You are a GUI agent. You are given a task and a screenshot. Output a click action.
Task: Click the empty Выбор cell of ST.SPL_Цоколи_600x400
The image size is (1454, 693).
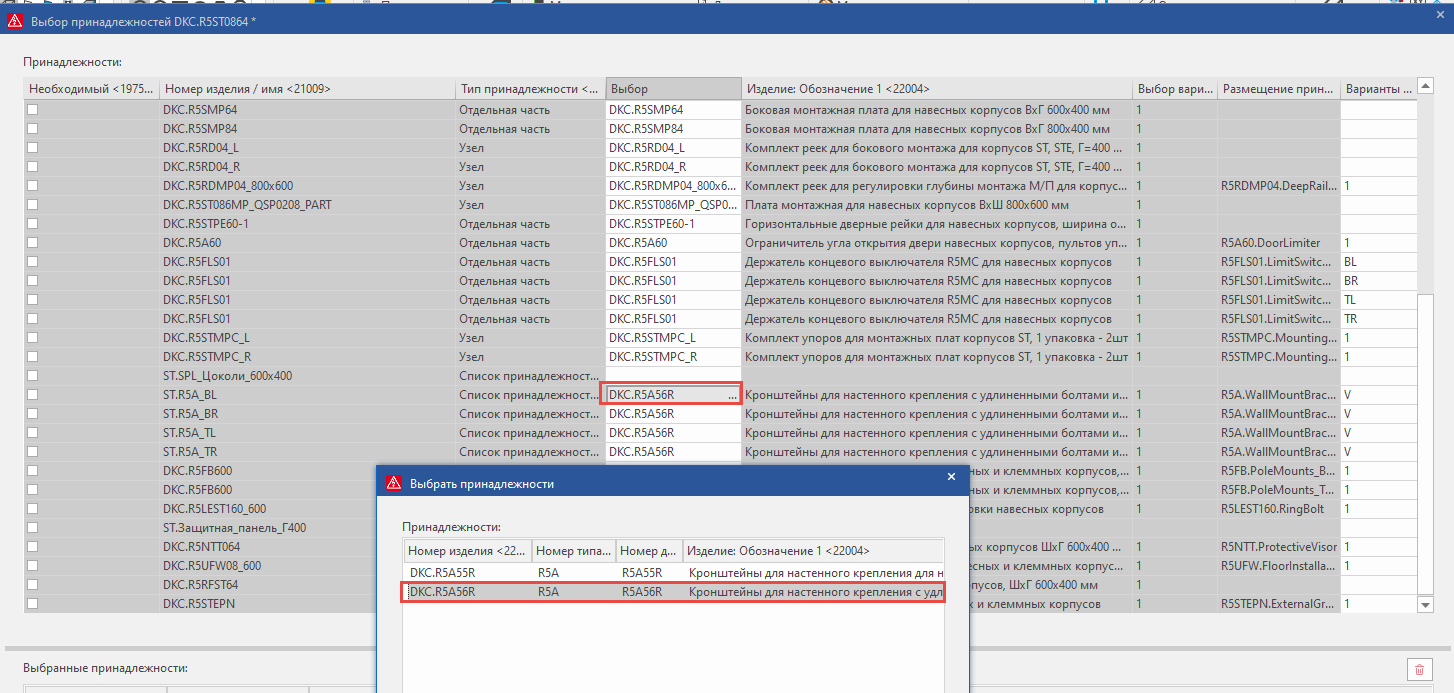673,376
